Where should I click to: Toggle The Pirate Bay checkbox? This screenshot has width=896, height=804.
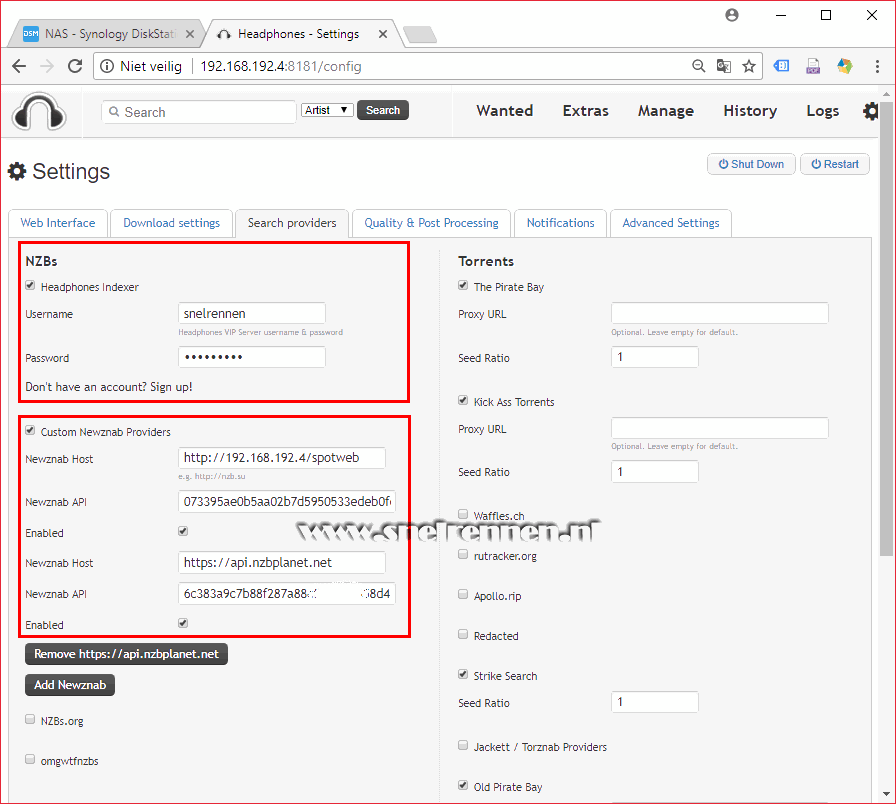(x=463, y=286)
